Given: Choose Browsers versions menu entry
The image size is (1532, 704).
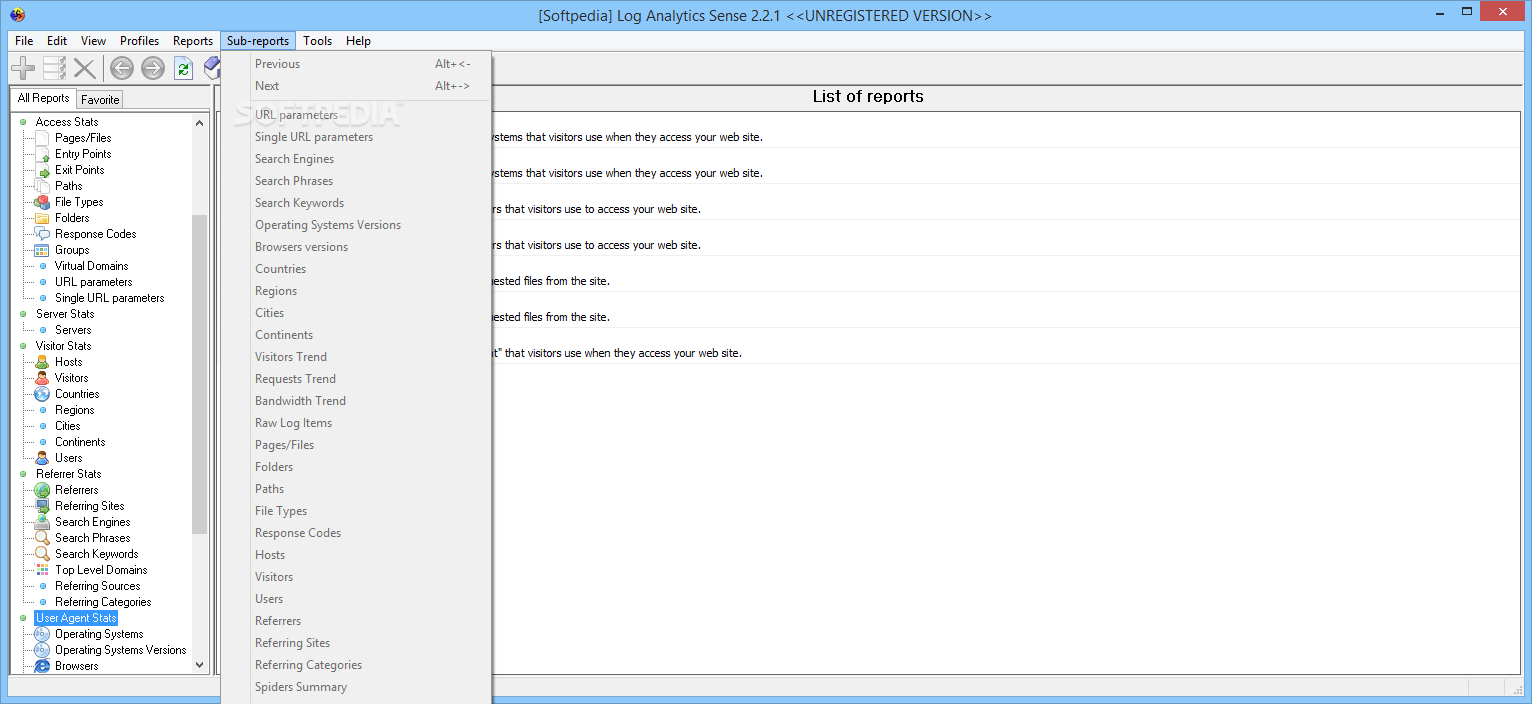Looking at the screenshot, I should coord(301,247).
